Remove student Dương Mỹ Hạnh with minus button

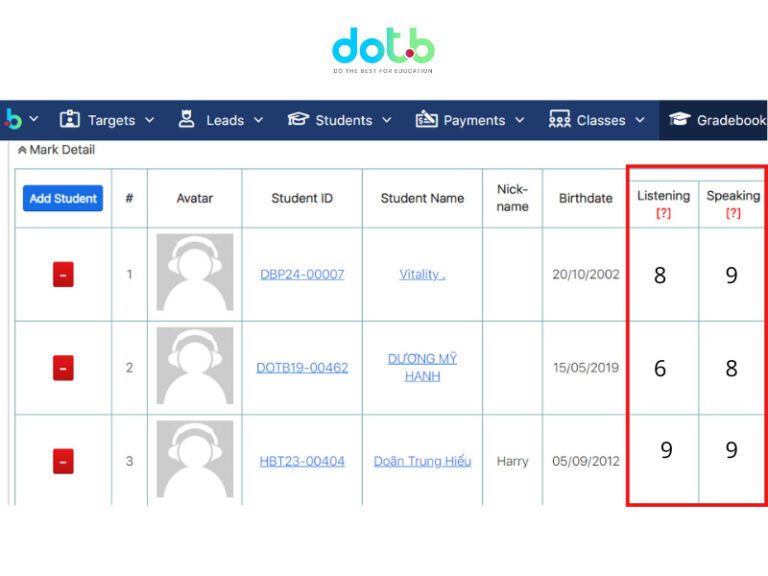pos(63,368)
